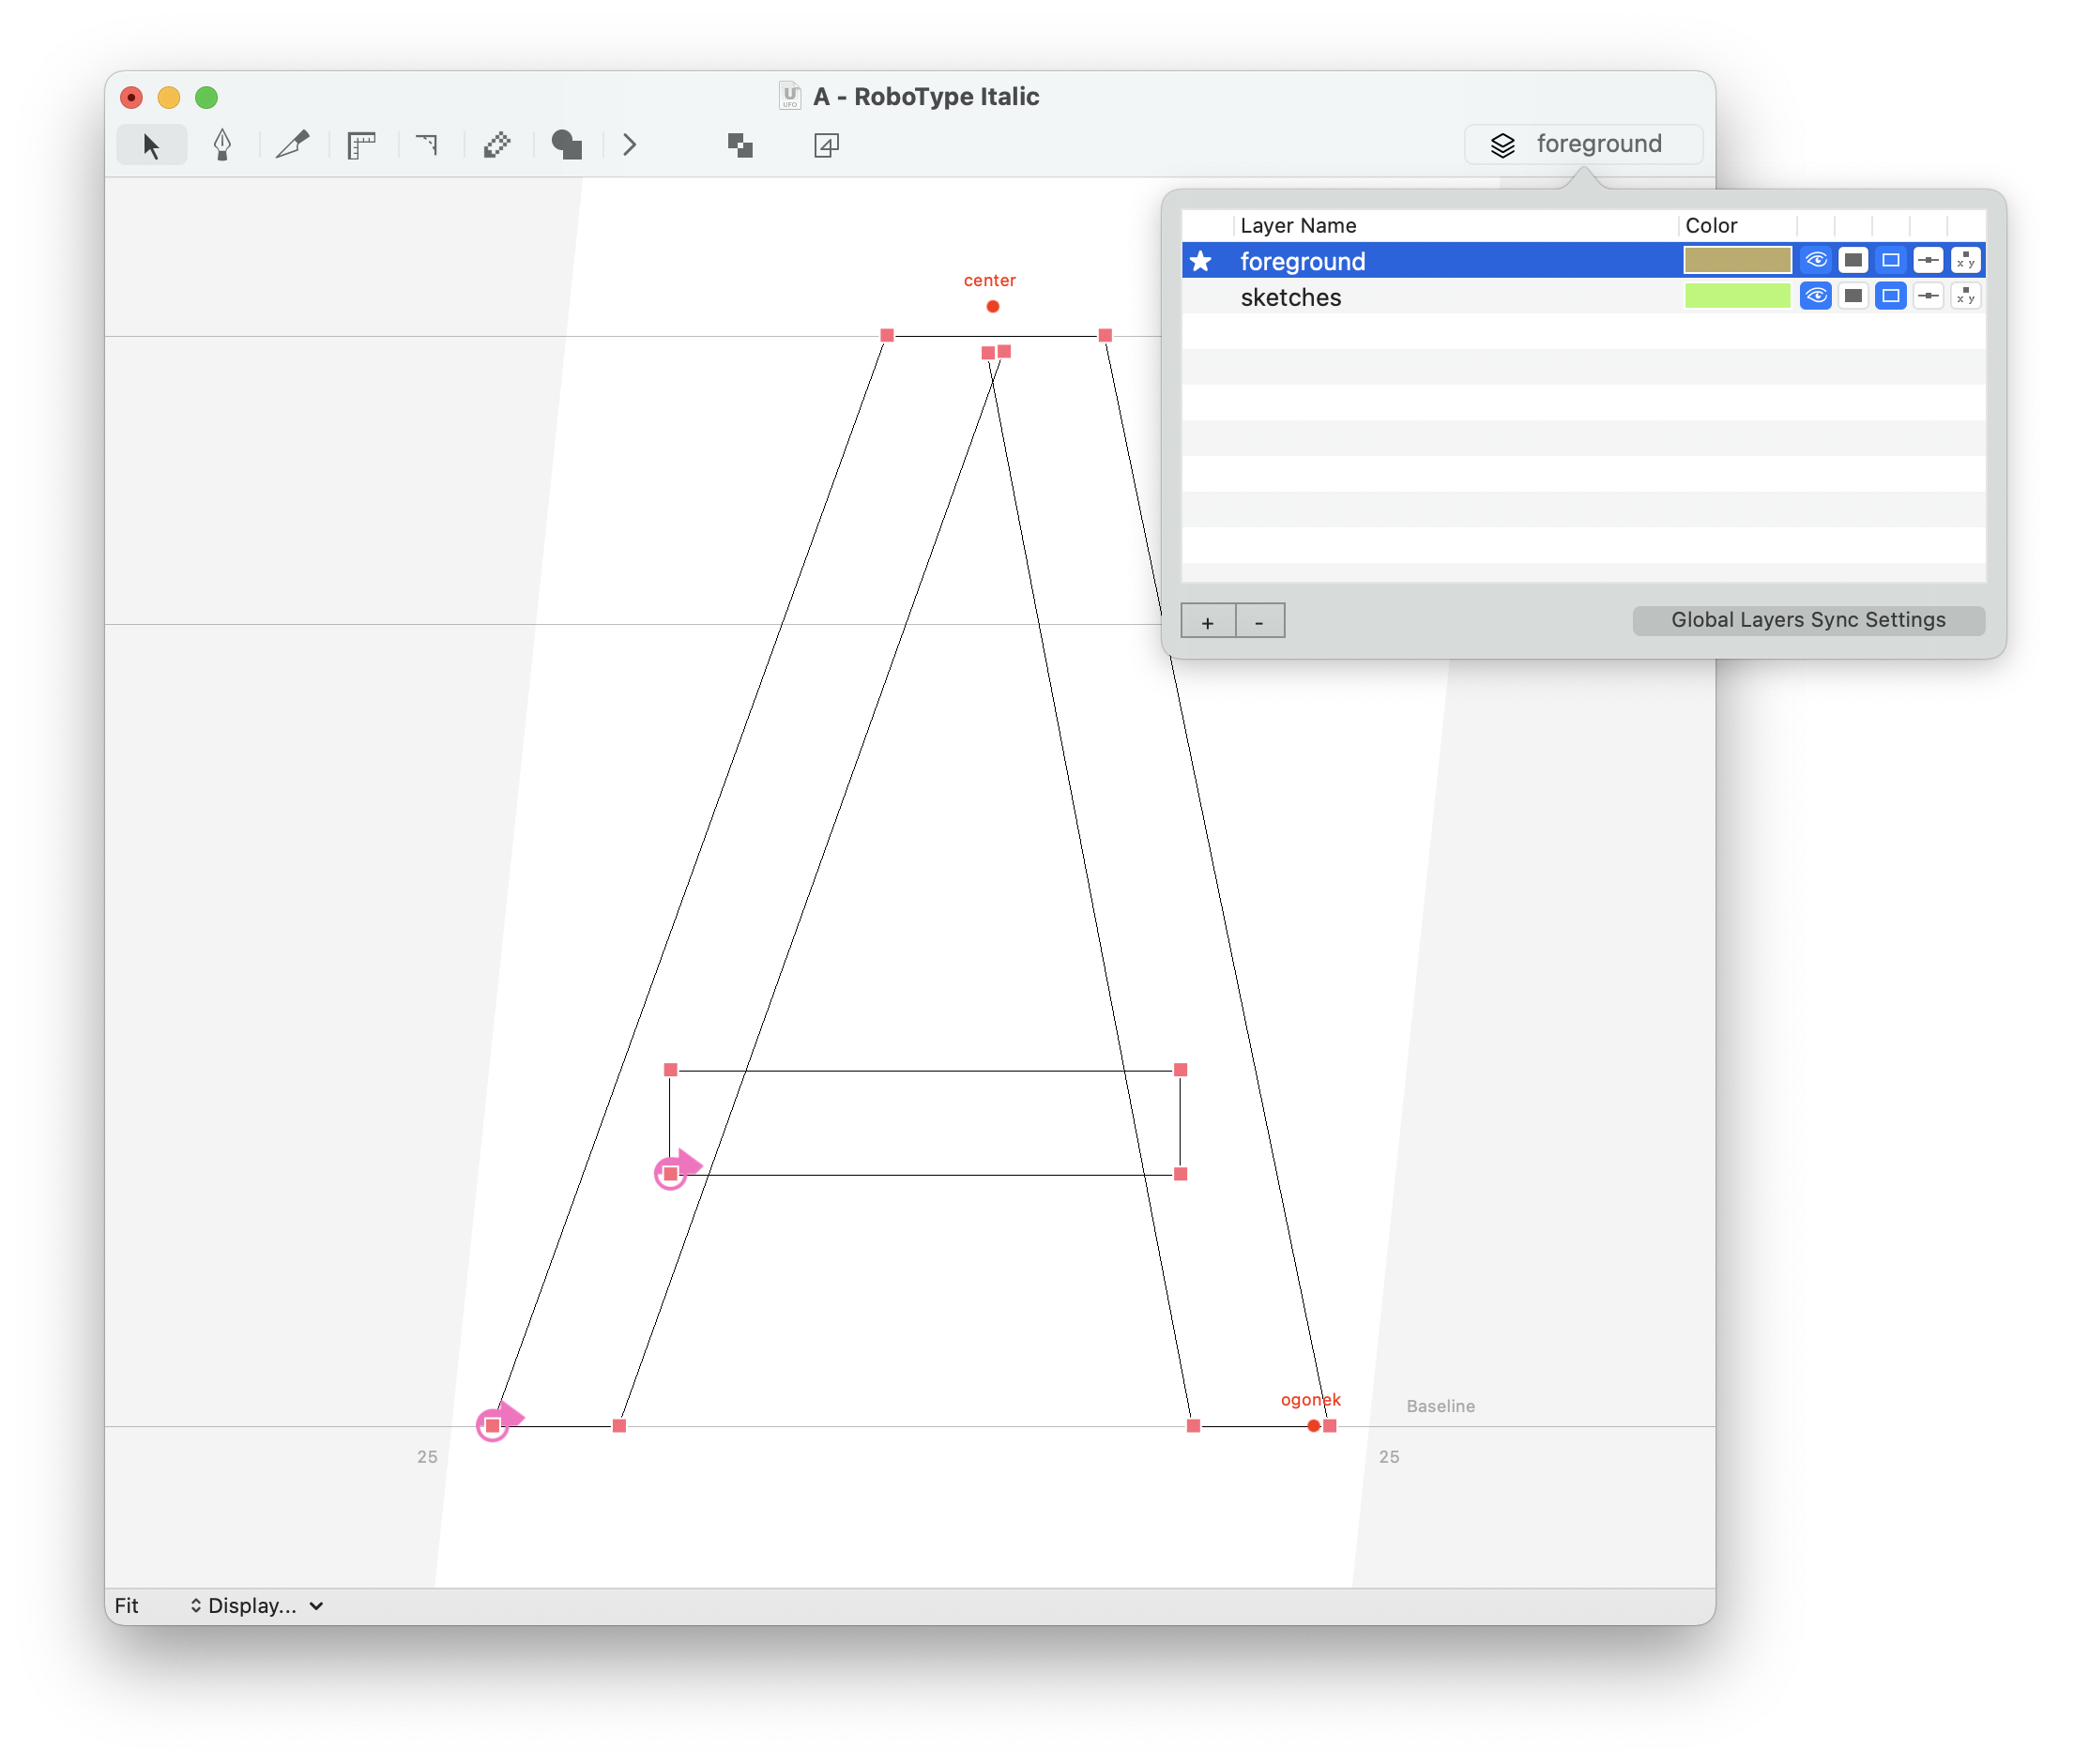Open the layers panel via foreground button

click(1583, 143)
